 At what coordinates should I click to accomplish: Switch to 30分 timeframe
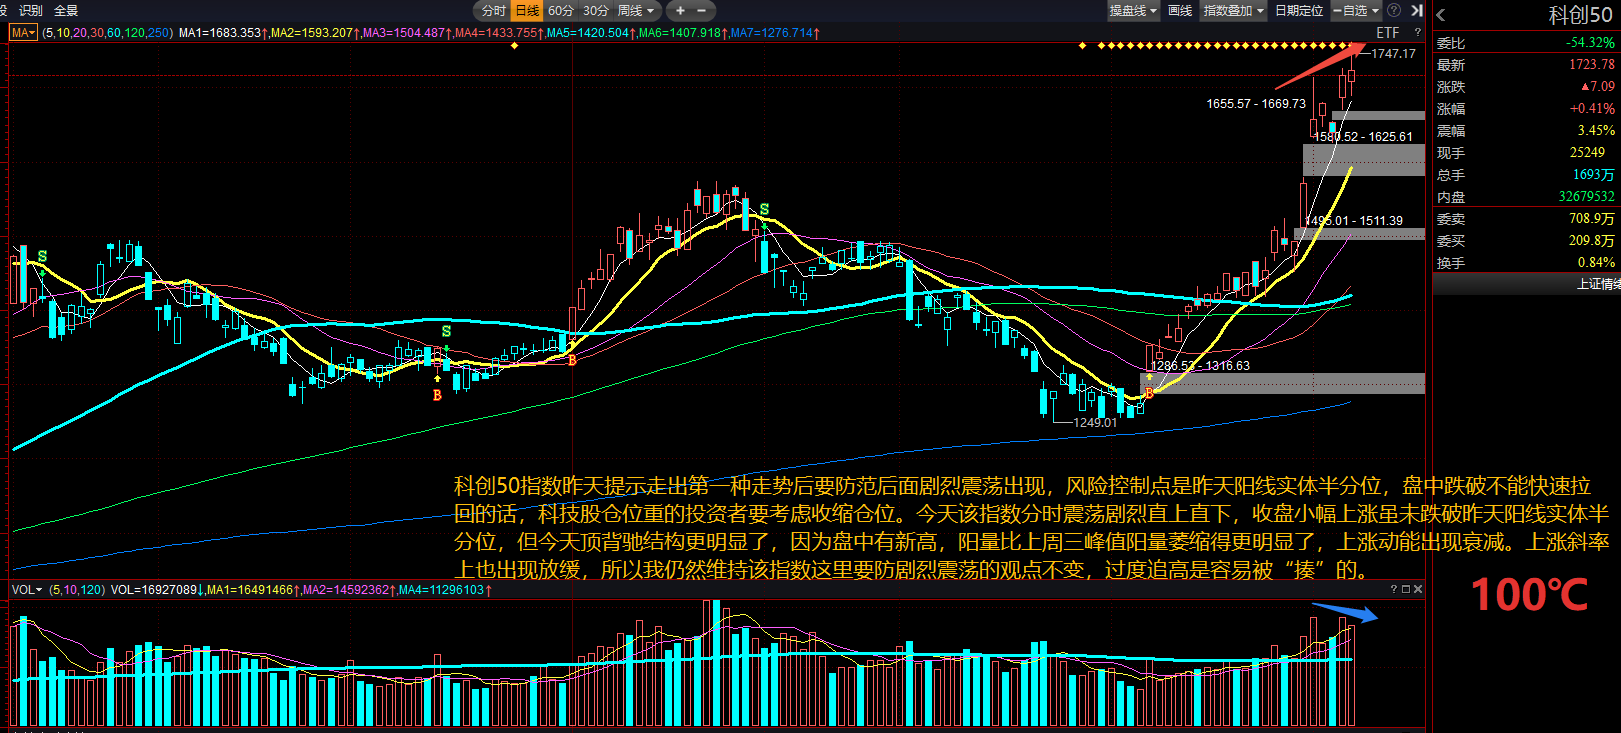point(595,11)
